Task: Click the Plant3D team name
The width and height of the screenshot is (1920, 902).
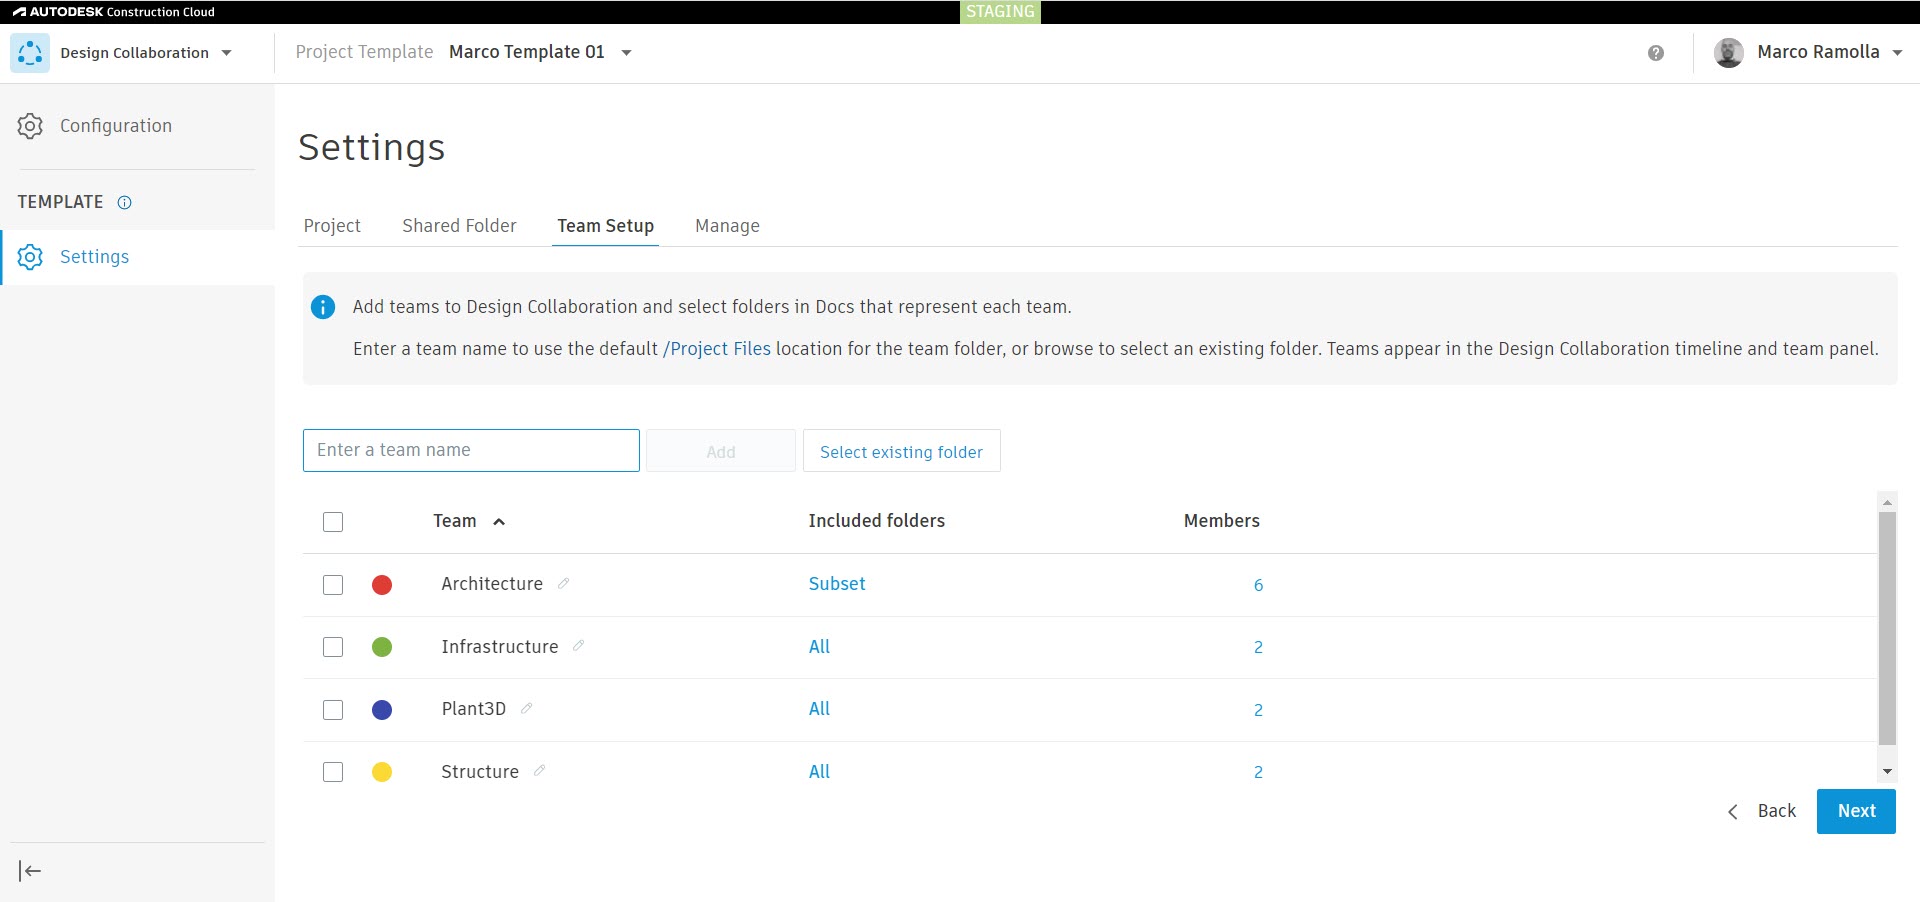Action: 474,709
